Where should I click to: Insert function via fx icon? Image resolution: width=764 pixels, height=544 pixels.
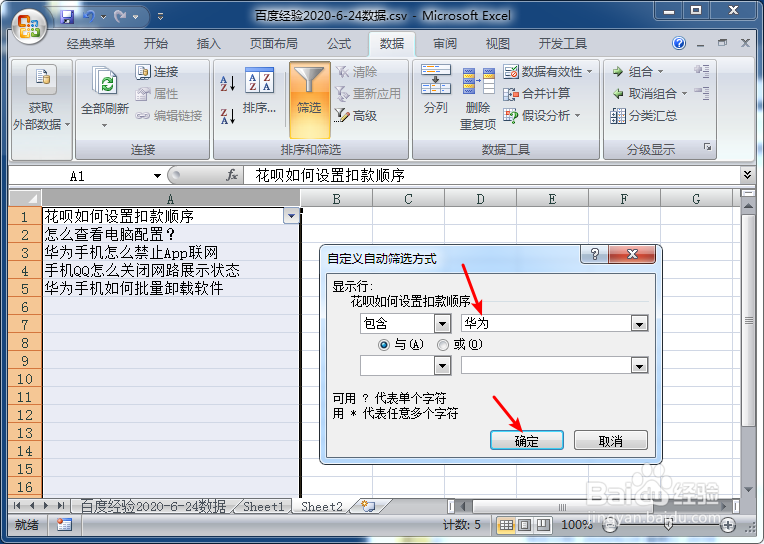[x=232, y=175]
